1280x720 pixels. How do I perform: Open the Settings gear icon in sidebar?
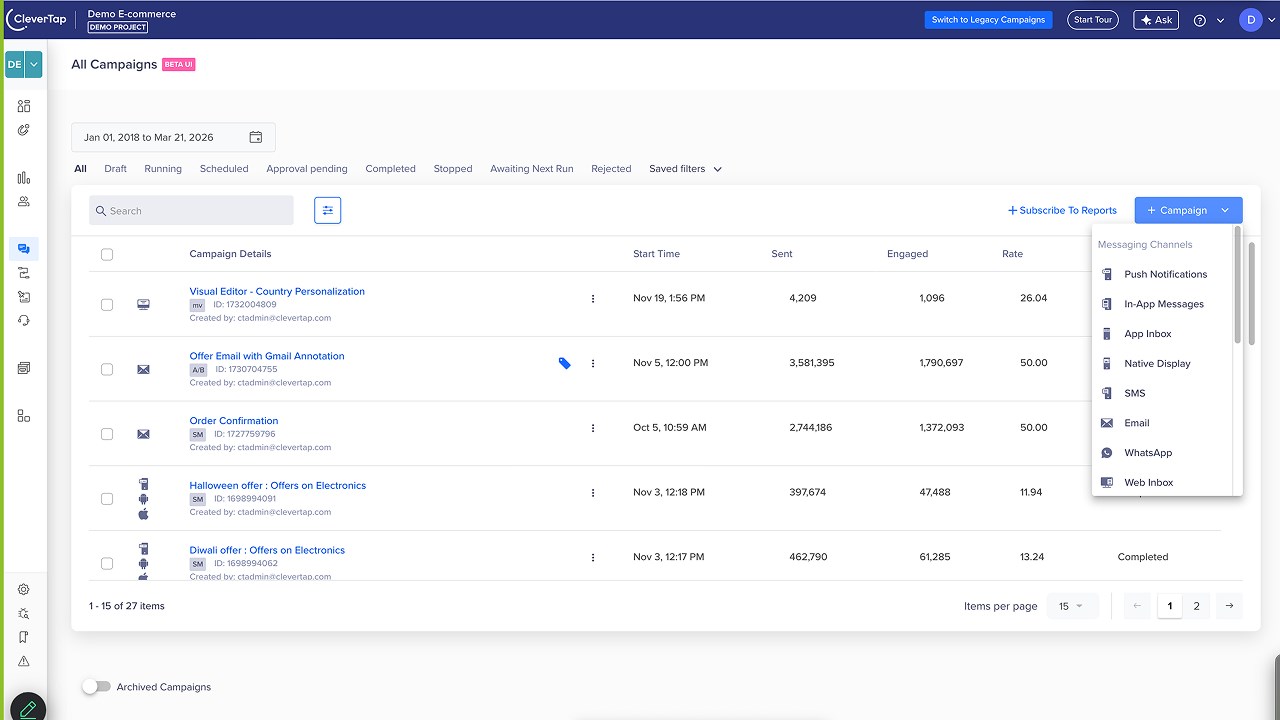[24, 590]
